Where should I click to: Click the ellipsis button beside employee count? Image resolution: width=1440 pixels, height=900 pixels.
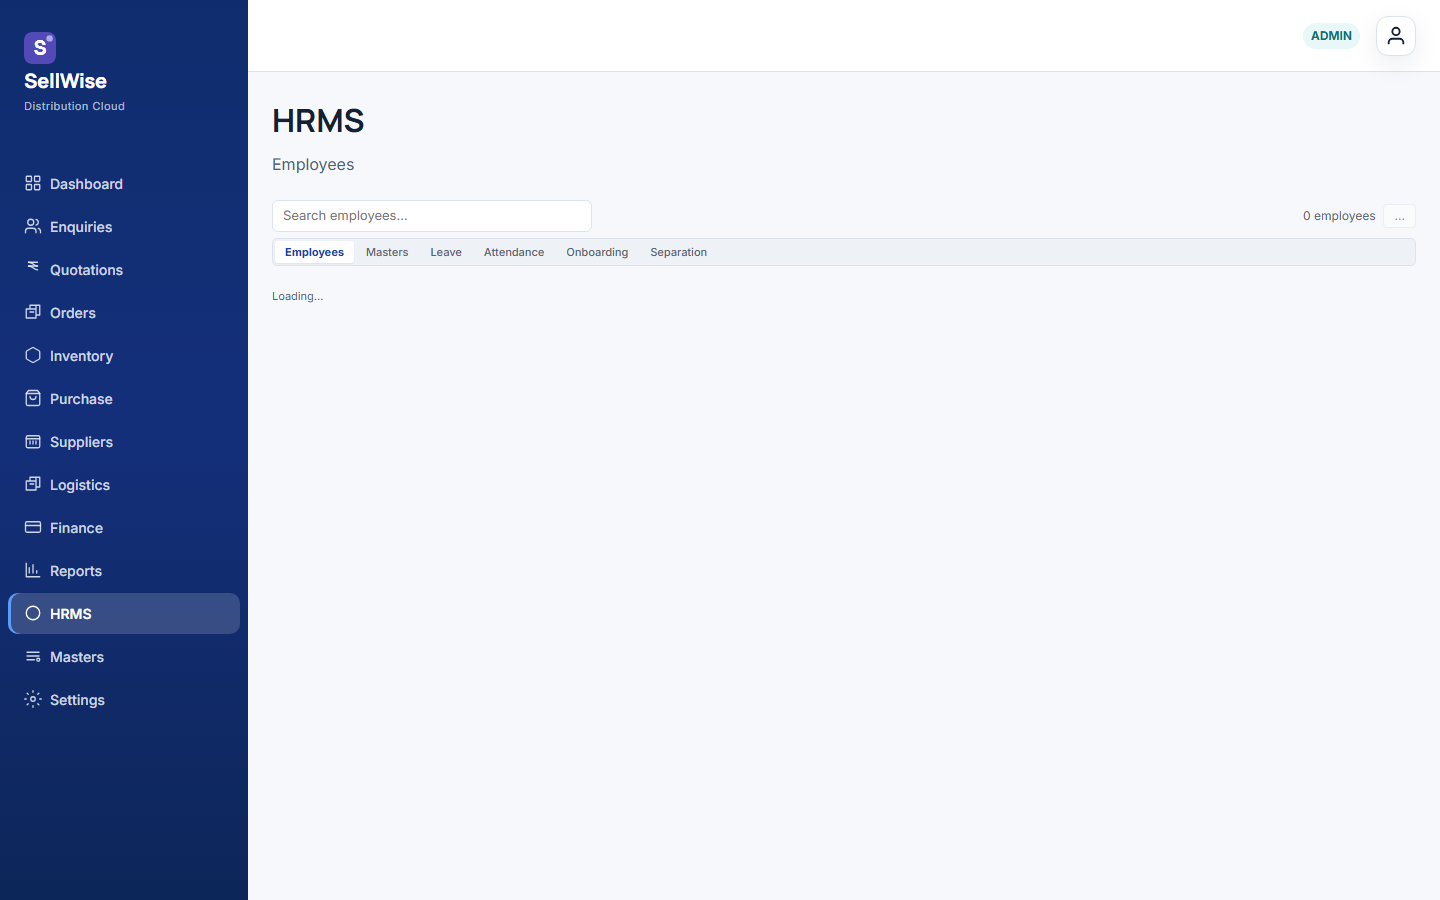tap(1400, 216)
